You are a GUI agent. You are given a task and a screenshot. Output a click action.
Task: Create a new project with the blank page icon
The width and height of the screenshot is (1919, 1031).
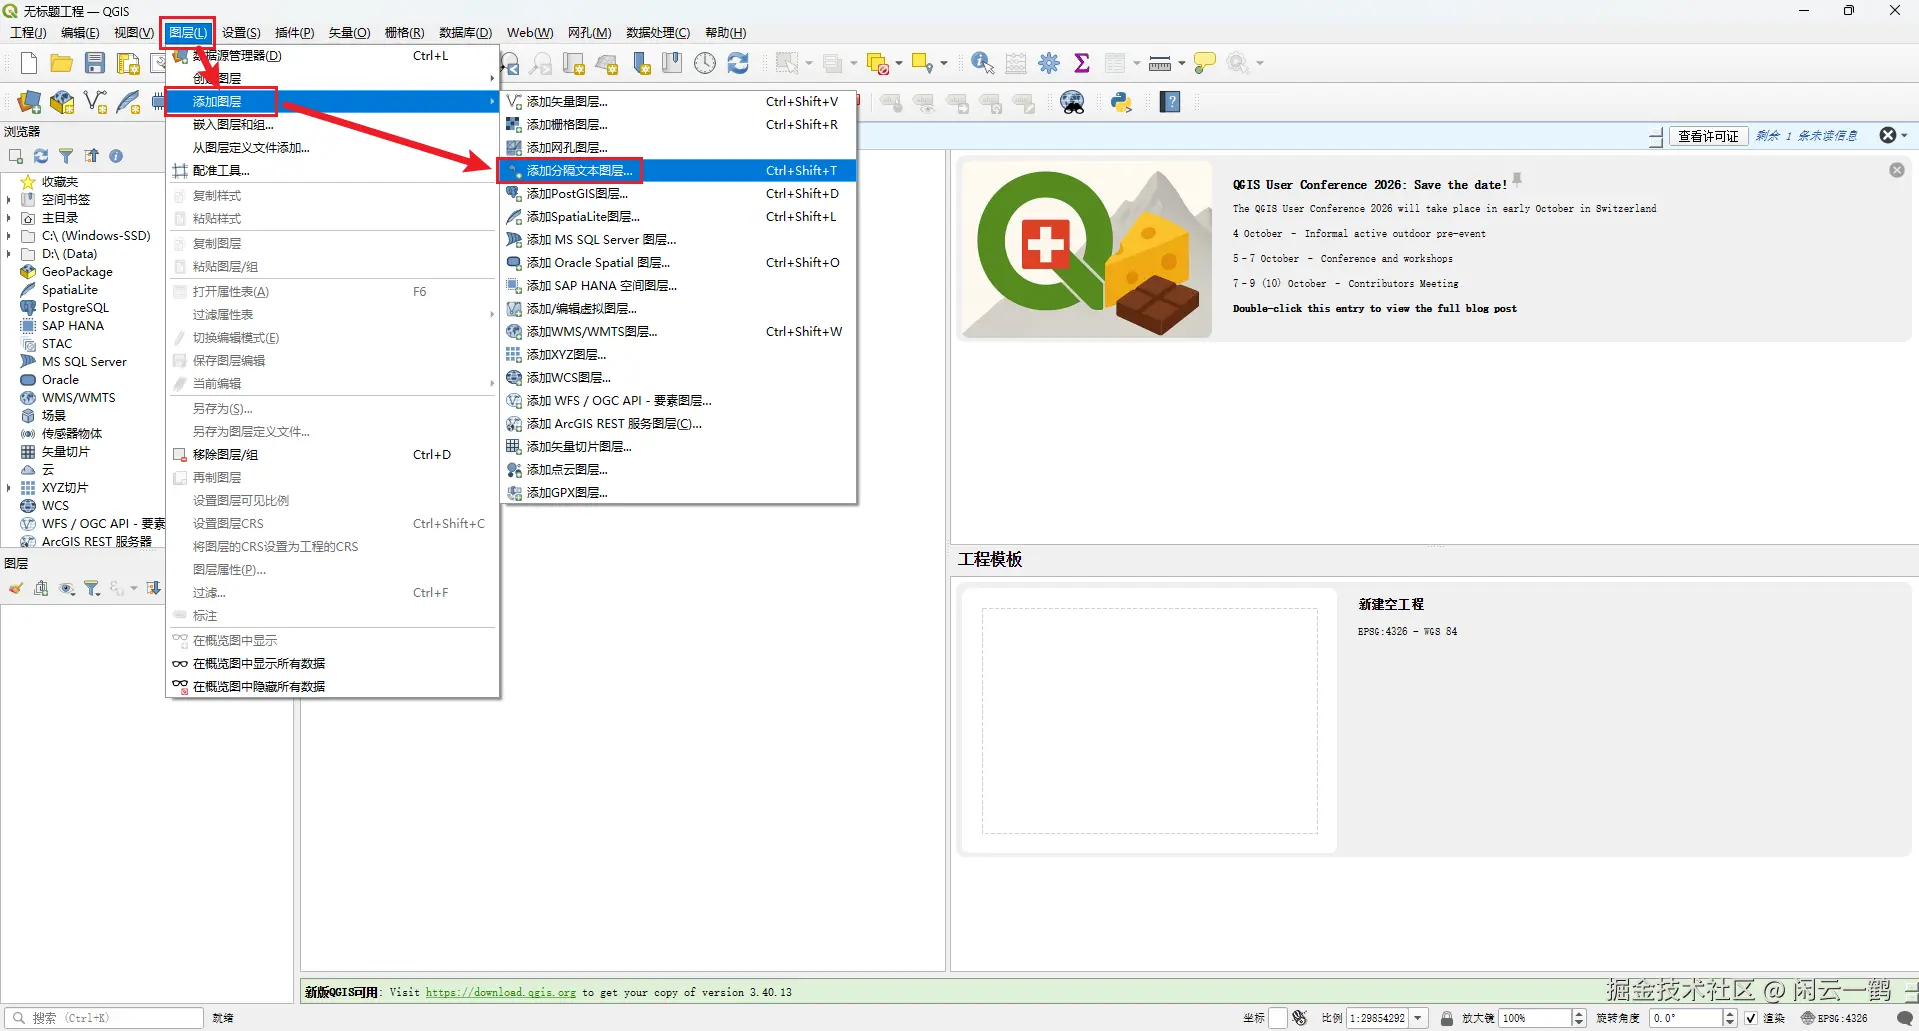tap(28, 64)
